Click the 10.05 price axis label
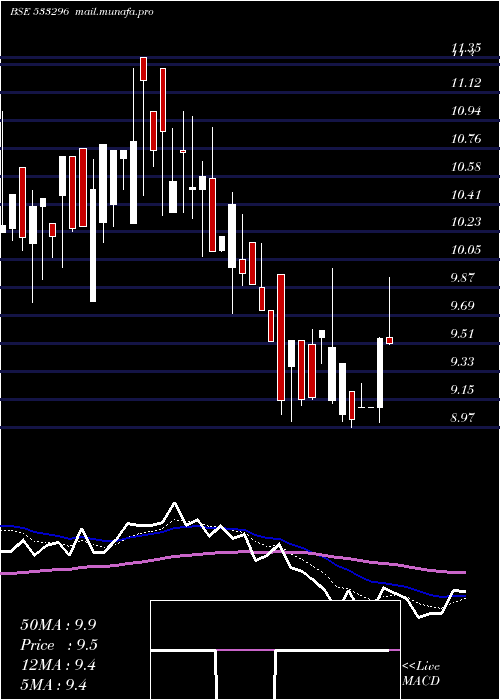The width and height of the screenshot is (500, 700). 466,250
